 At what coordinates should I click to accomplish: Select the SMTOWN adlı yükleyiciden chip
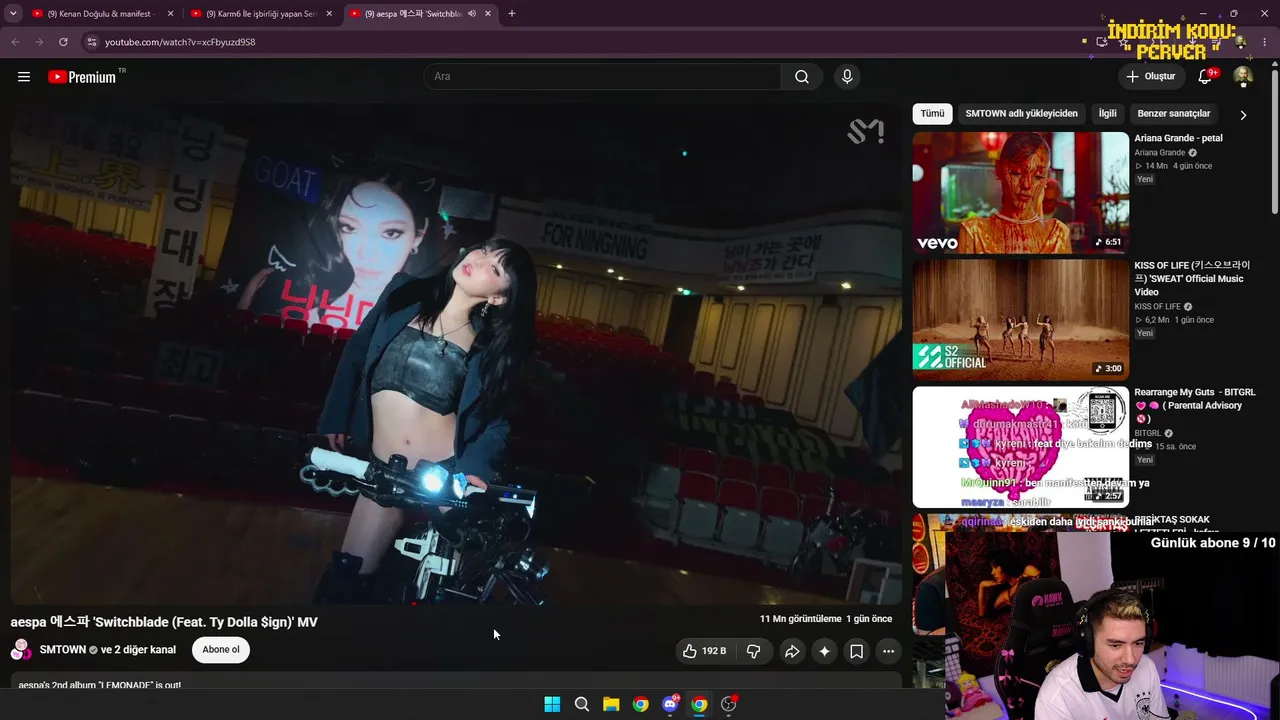pyautogui.click(x=1021, y=114)
